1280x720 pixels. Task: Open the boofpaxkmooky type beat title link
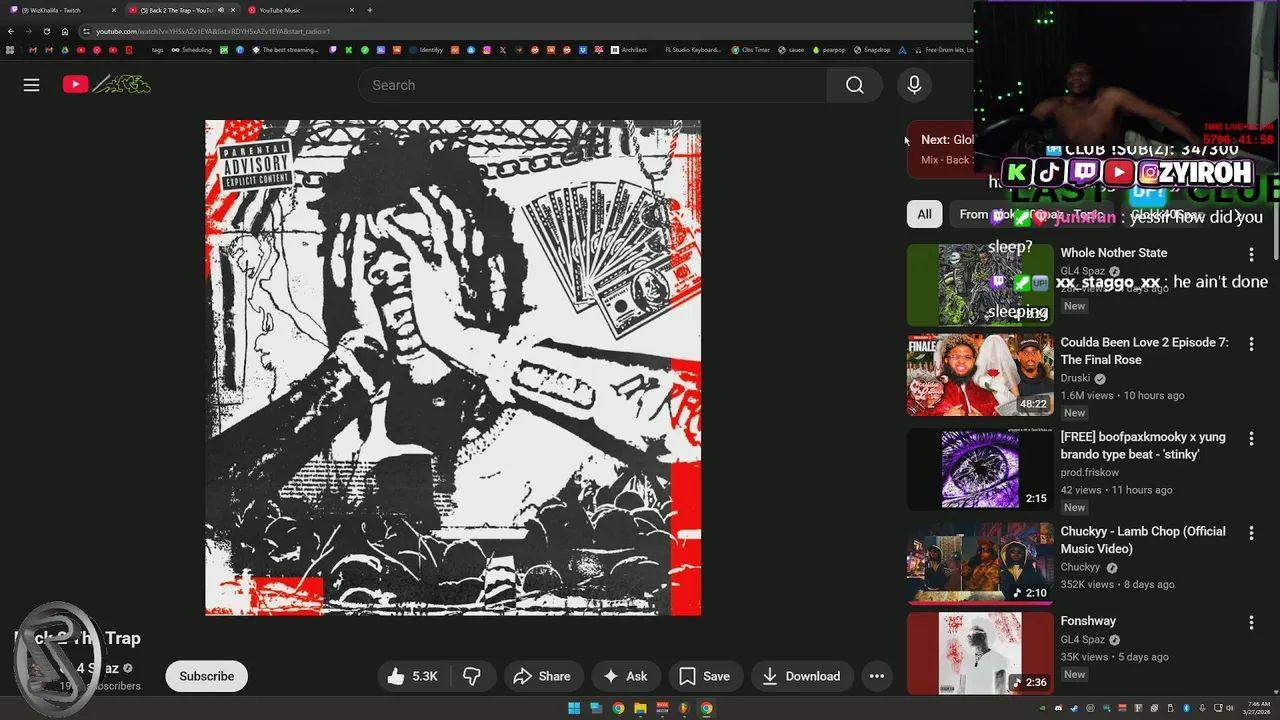click(x=1142, y=446)
